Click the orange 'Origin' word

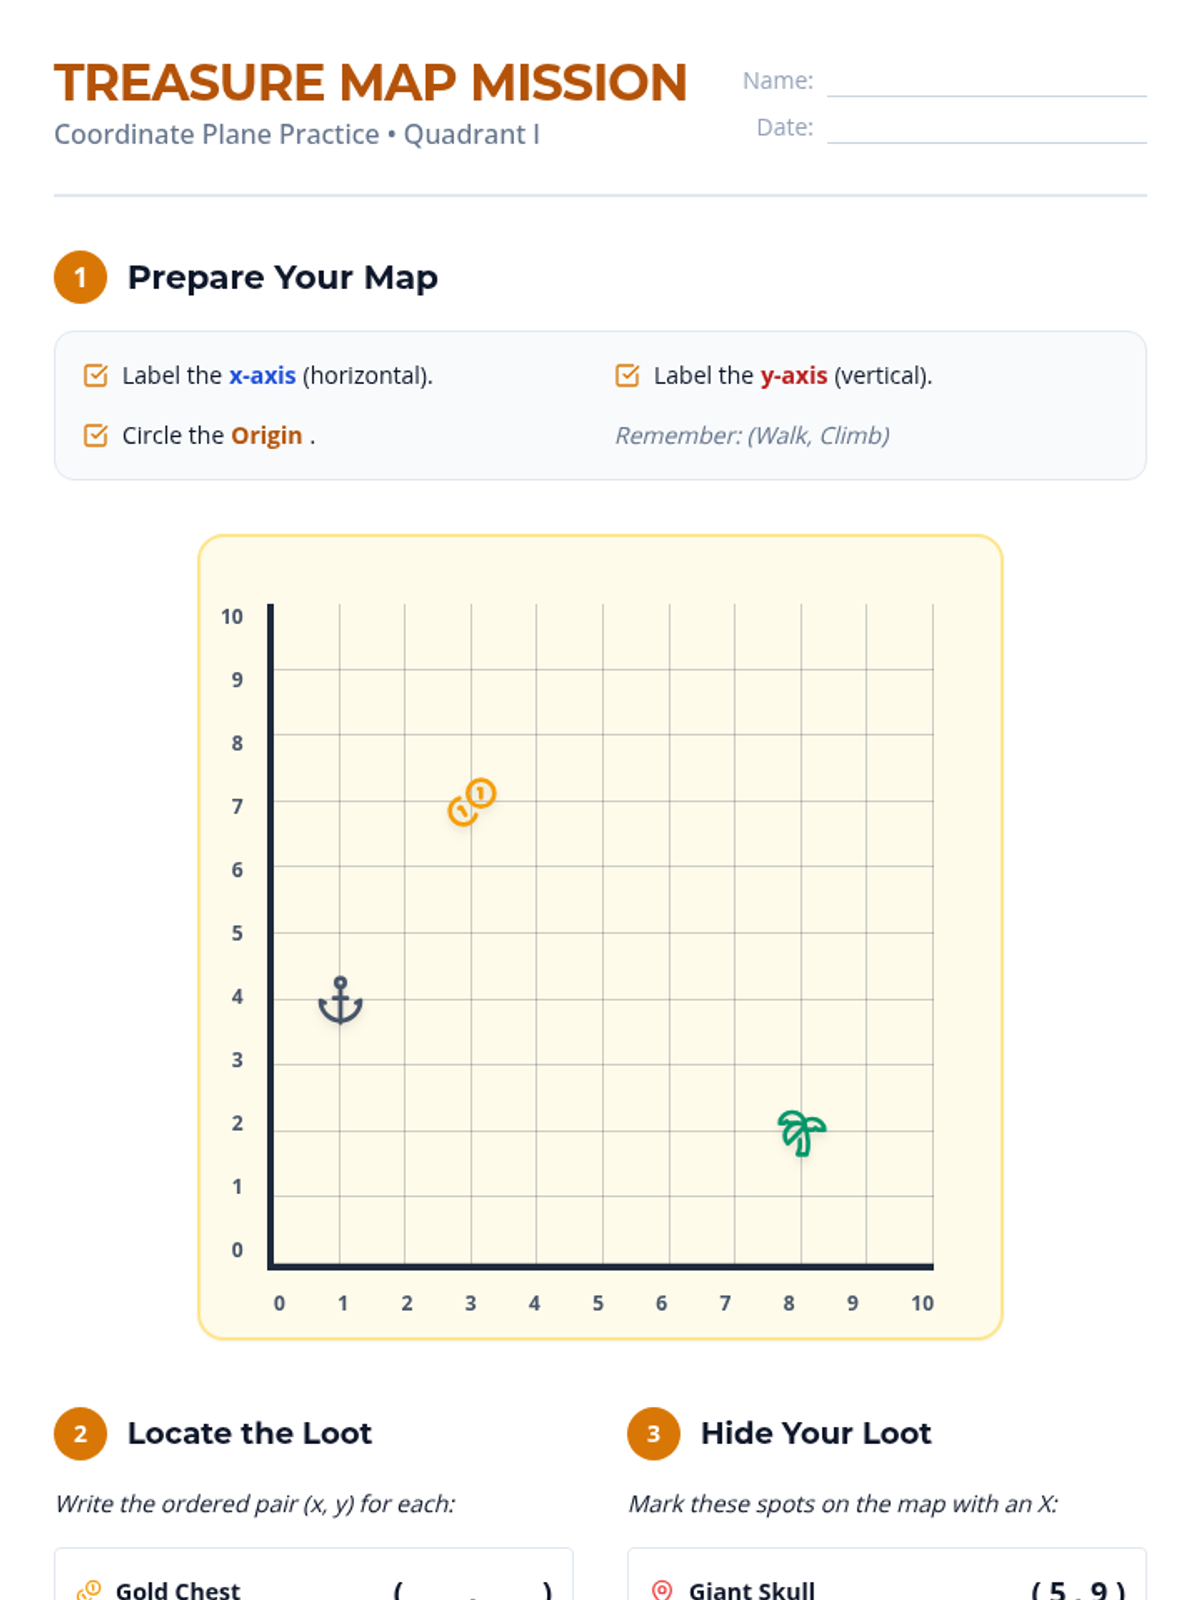(266, 436)
